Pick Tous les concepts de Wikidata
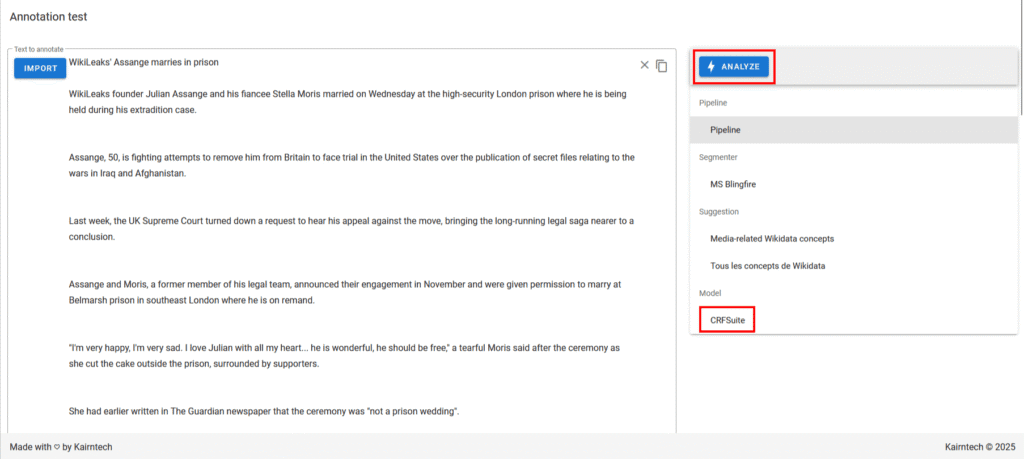 pos(767,265)
